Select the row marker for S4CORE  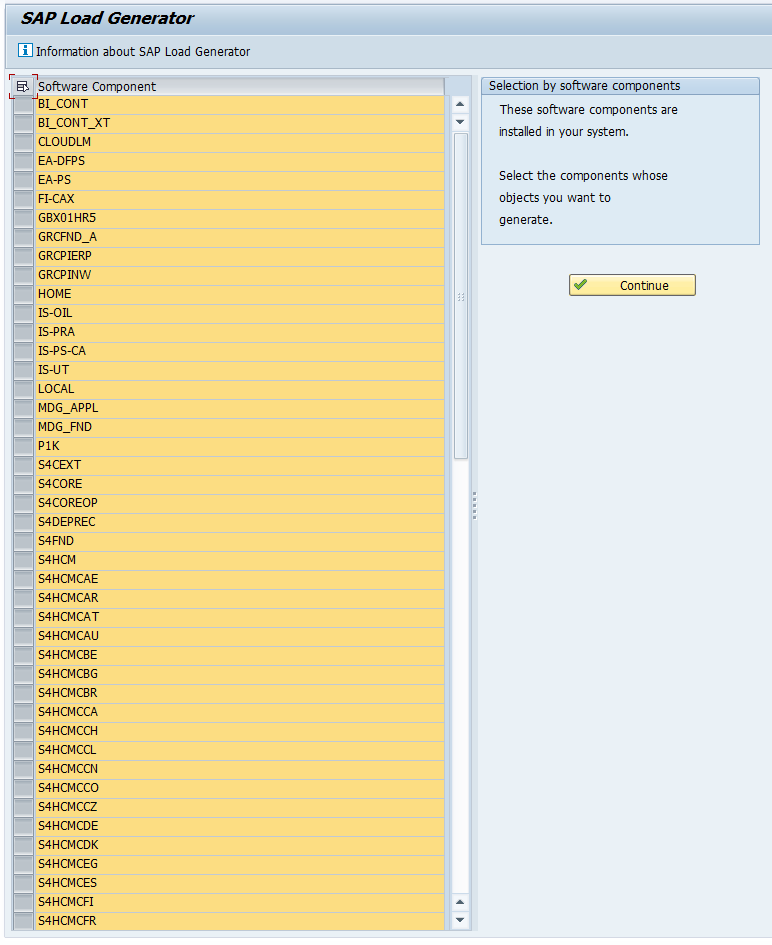point(24,485)
